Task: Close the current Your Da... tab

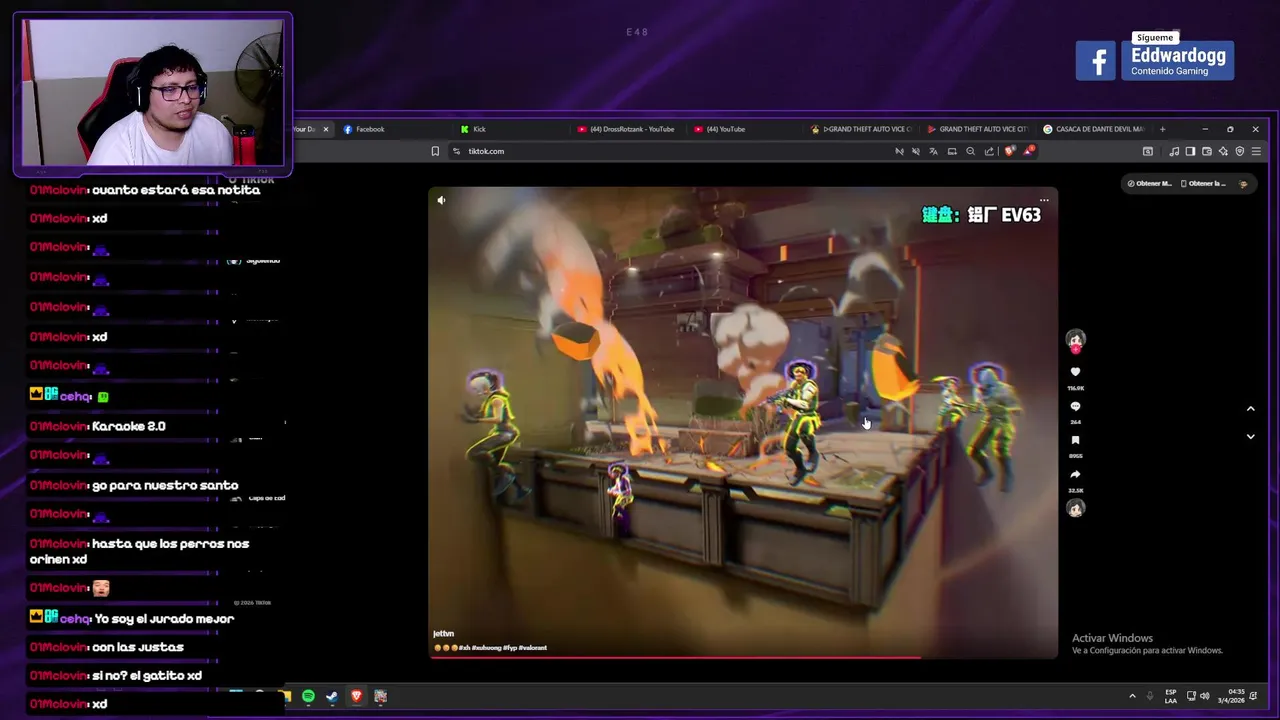Action: [325, 129]
